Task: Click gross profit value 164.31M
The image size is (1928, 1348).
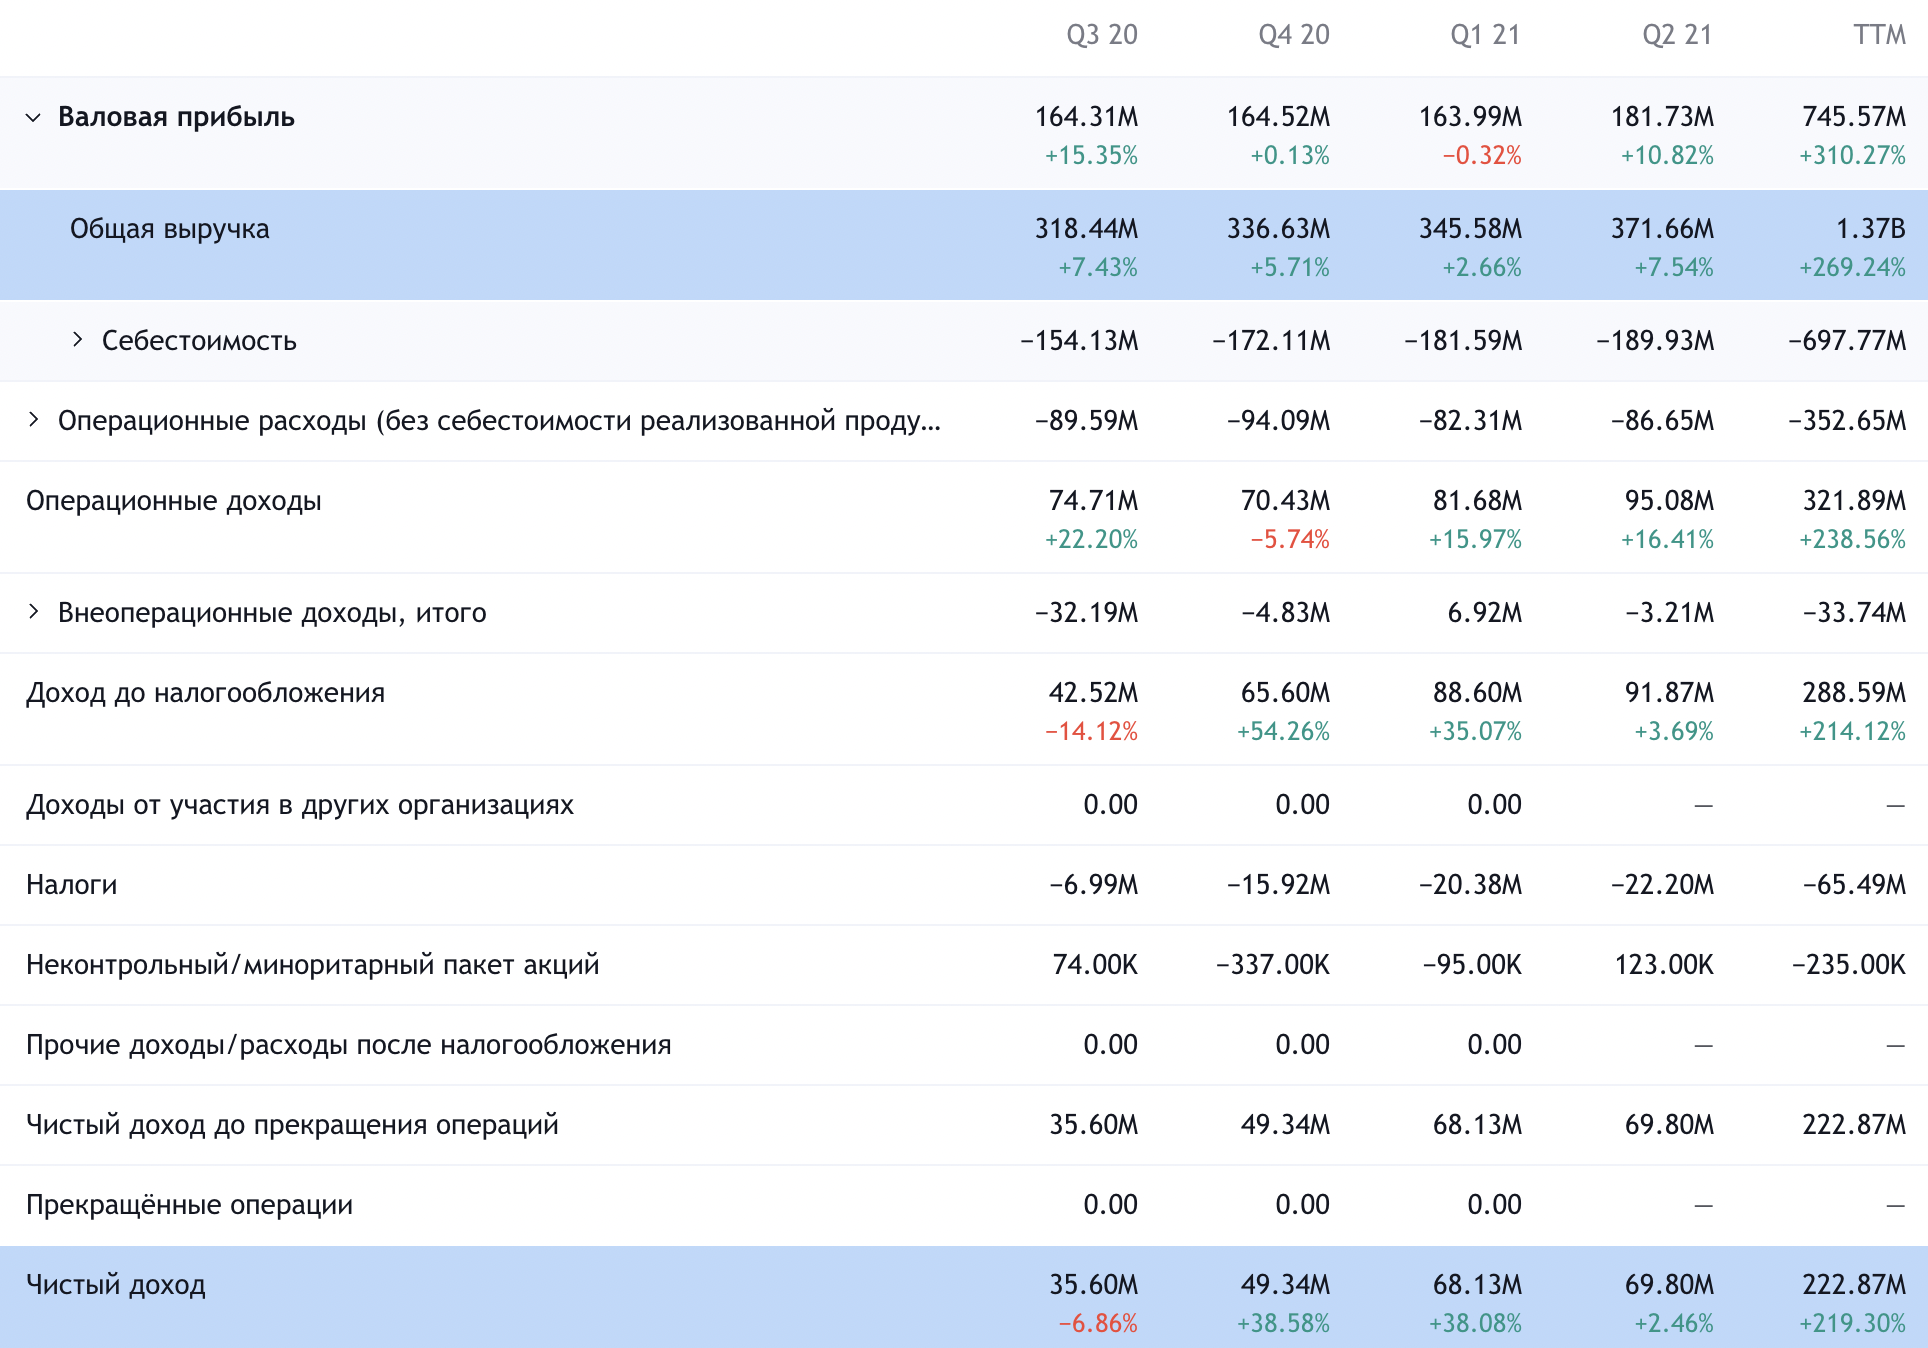Action: pos(1086,117)
